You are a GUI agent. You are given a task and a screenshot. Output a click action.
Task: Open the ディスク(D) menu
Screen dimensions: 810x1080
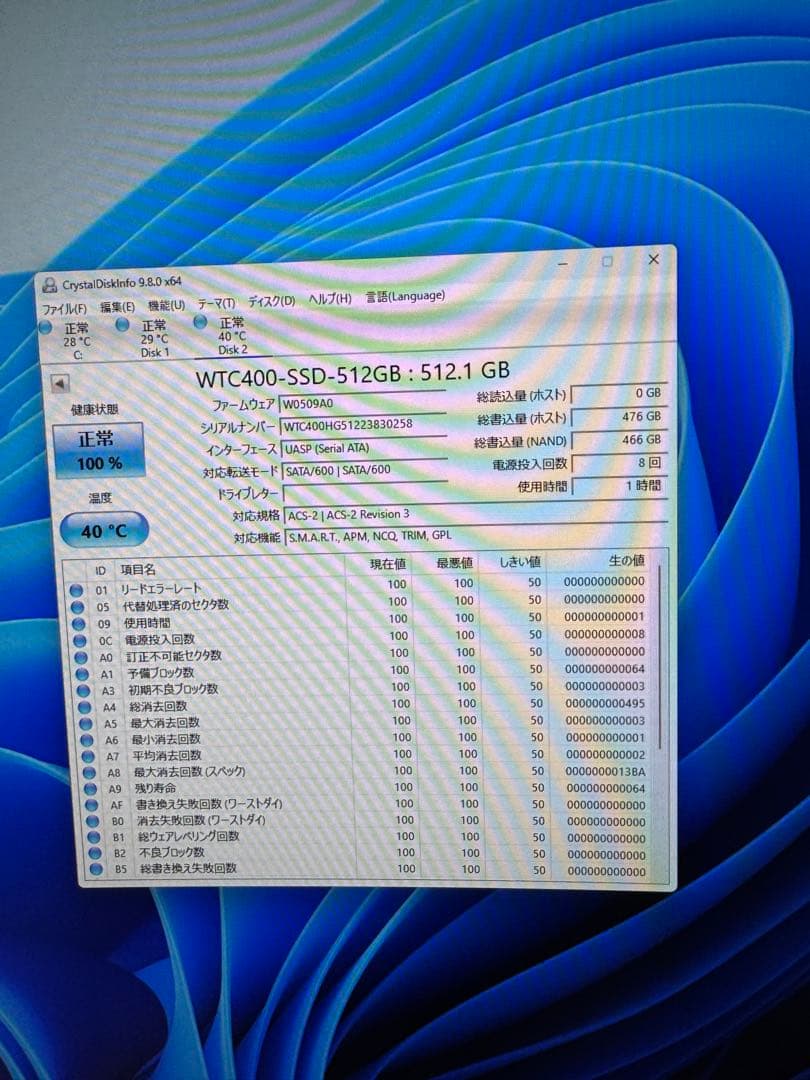271,301
